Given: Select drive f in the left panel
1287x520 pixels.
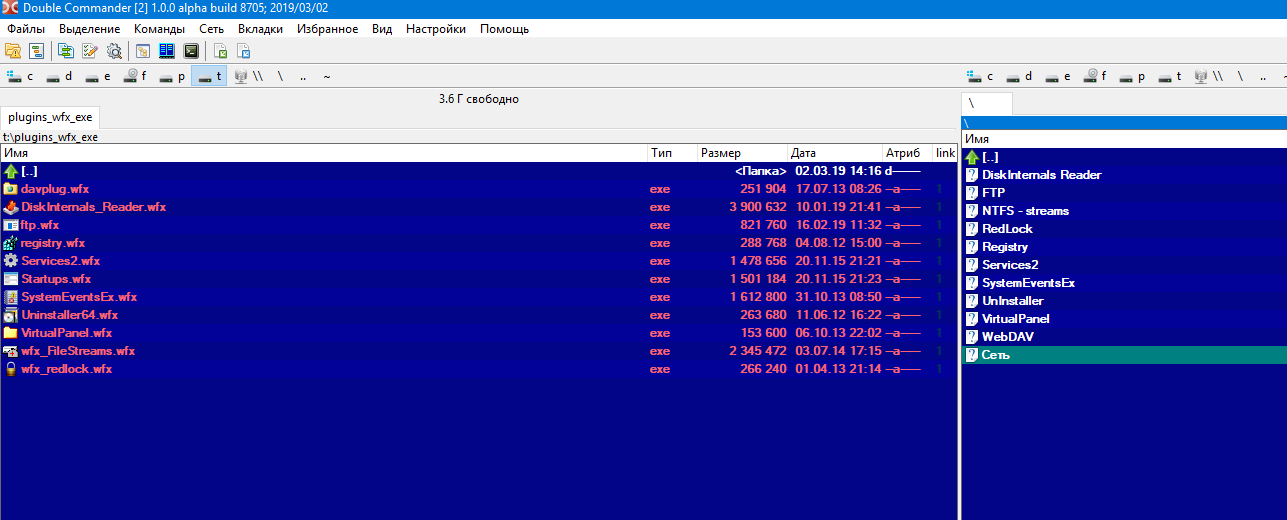Looking at the screenshot, I should (x=135, y=76).
